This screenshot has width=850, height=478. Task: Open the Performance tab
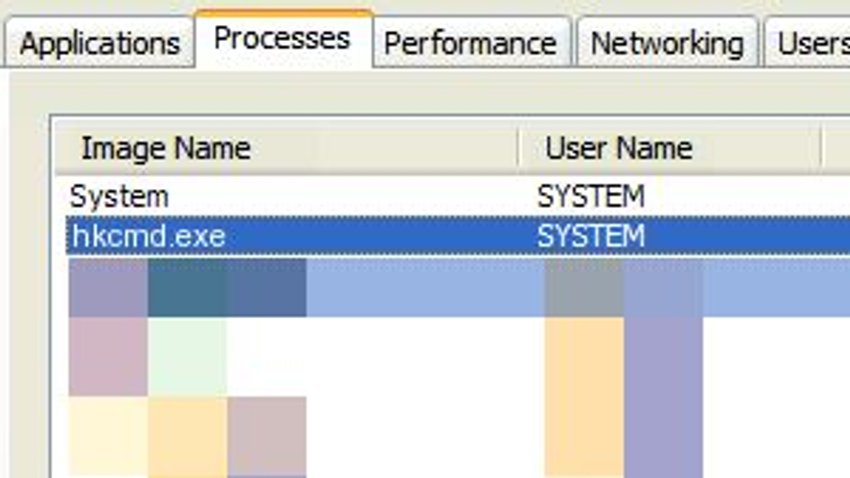[470, 44]
